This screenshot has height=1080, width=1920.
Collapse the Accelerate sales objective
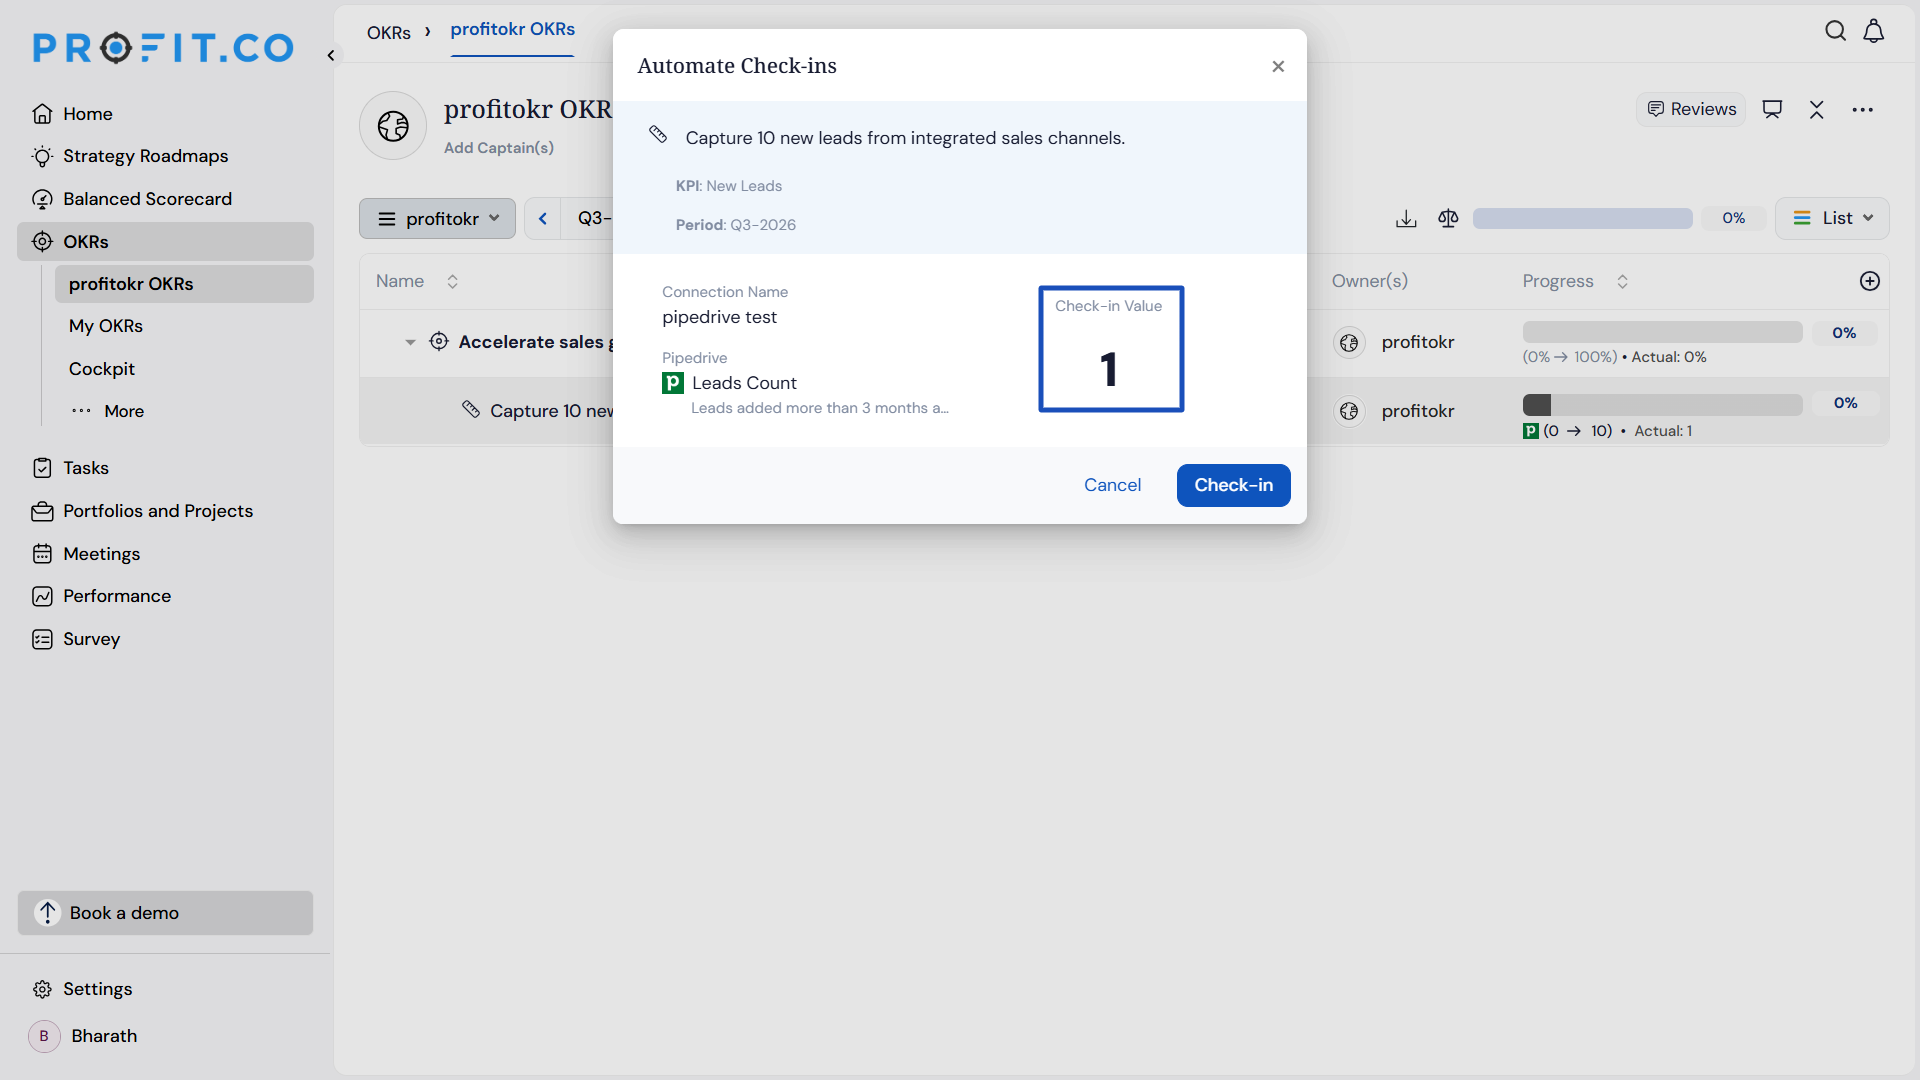410,342
